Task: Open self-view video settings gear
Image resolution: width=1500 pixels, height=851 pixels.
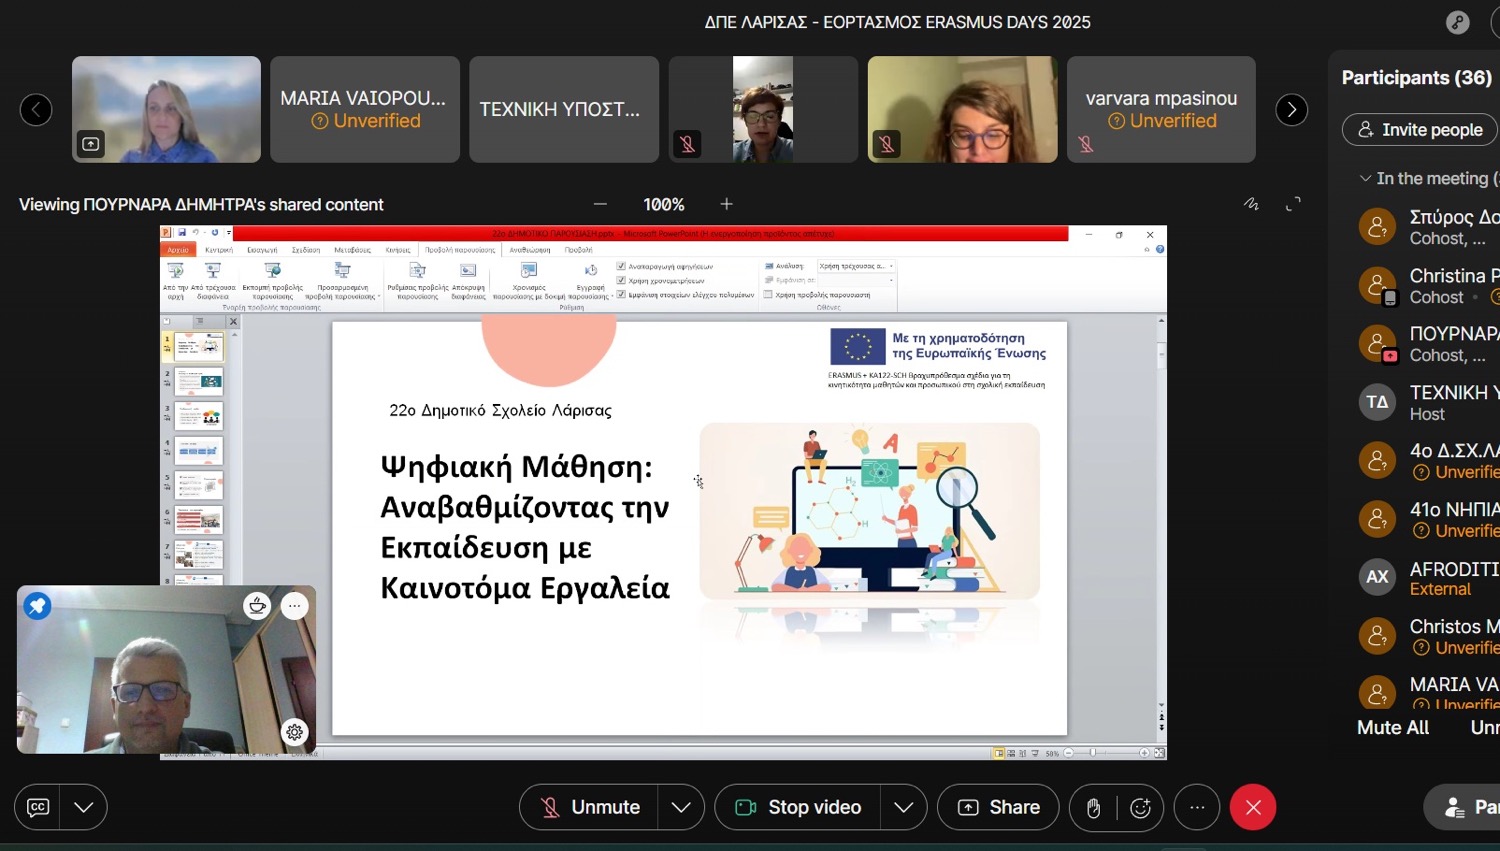Action: (x=294, y=732)
